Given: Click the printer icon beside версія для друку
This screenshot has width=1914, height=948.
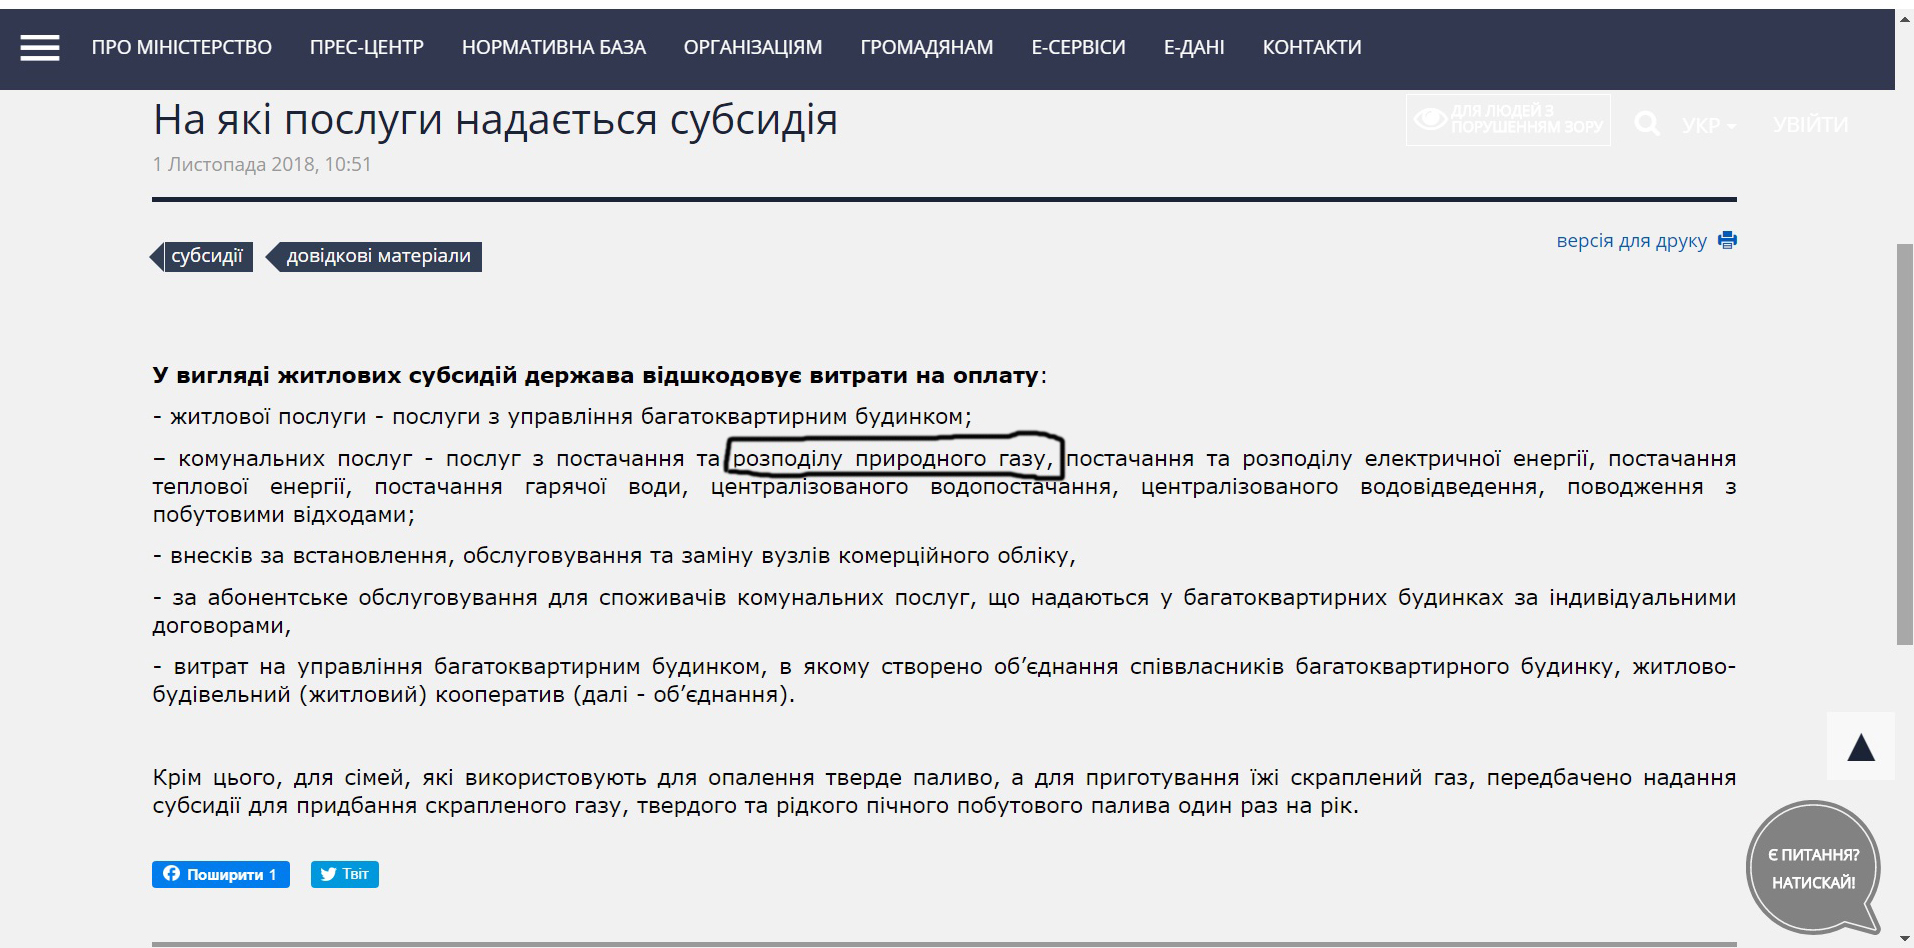Looking at the screenshot, I should [1727, 240].
